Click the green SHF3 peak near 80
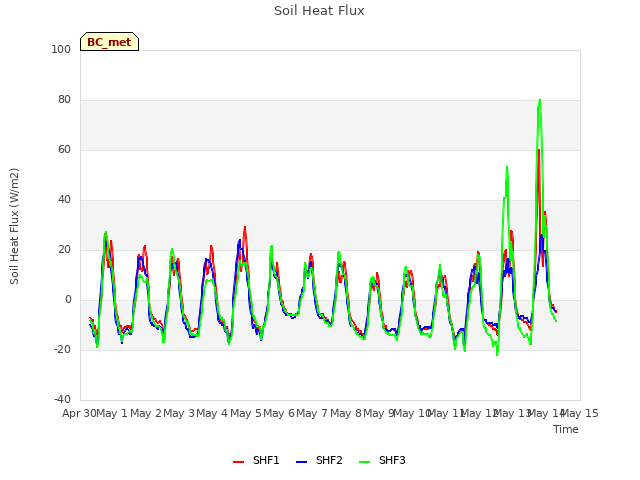The image size is (640, 480). pyautogui.click(x=540, y=100)
